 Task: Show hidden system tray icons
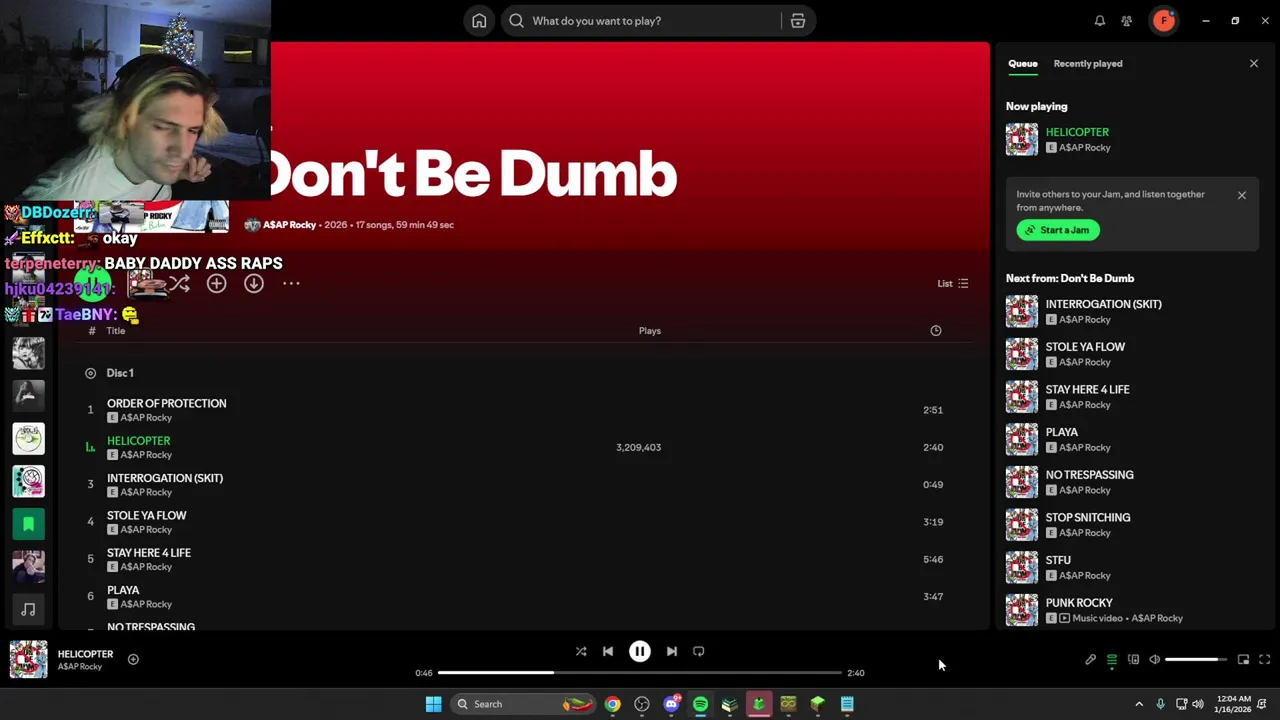1139,704
